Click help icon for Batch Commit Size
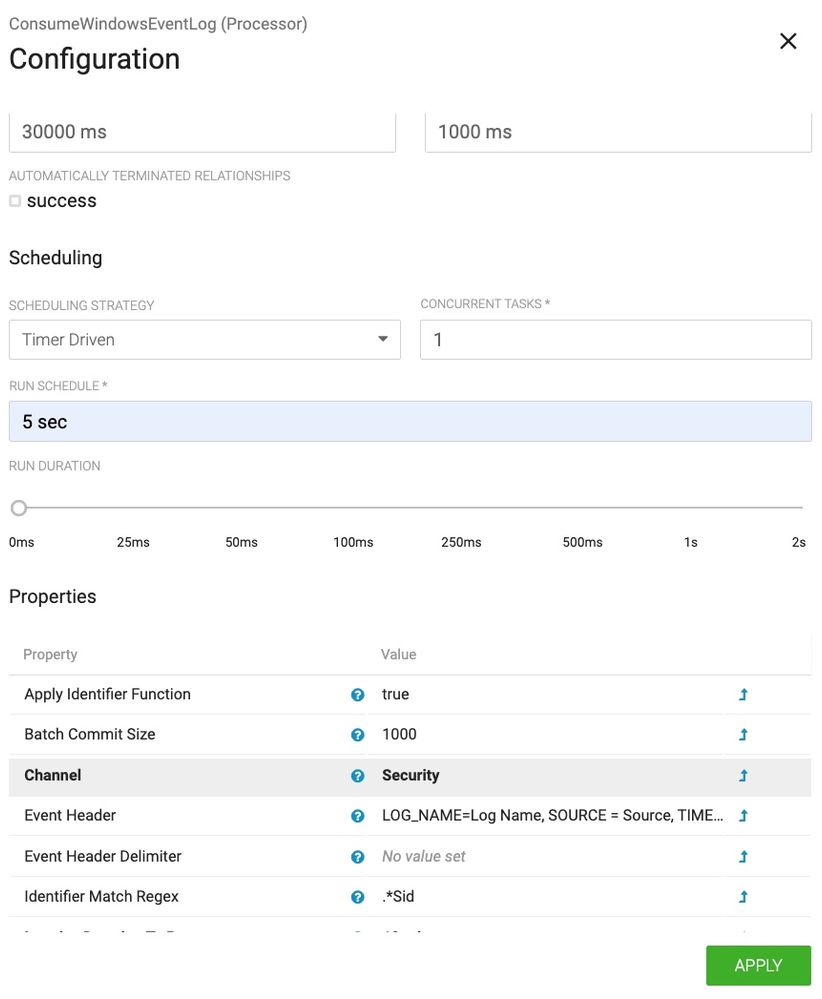Image resolution: width=822 pixels, height=999 pixels. [358, 735]
